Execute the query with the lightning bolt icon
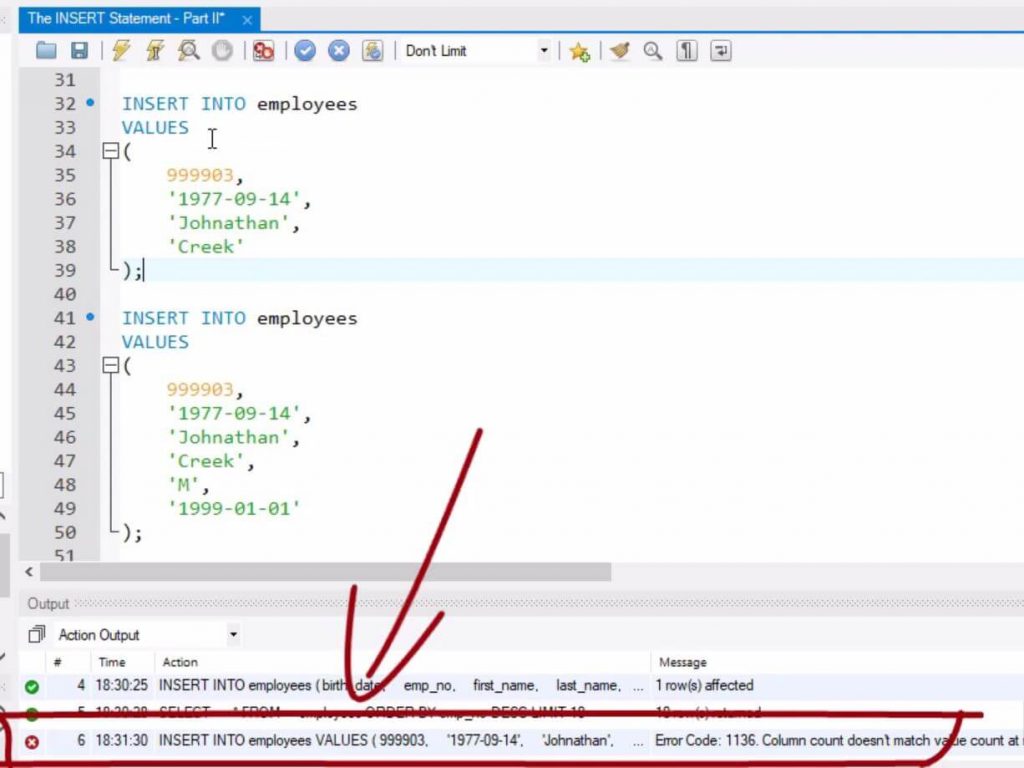The height and width of the screenshot is (768, 1024). pyautogui.click(x=121, y=50)
